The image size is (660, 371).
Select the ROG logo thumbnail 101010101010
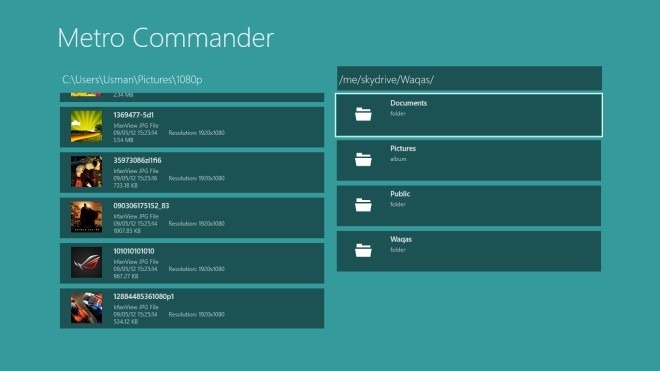pyautogui.click(x=86, y=262)
